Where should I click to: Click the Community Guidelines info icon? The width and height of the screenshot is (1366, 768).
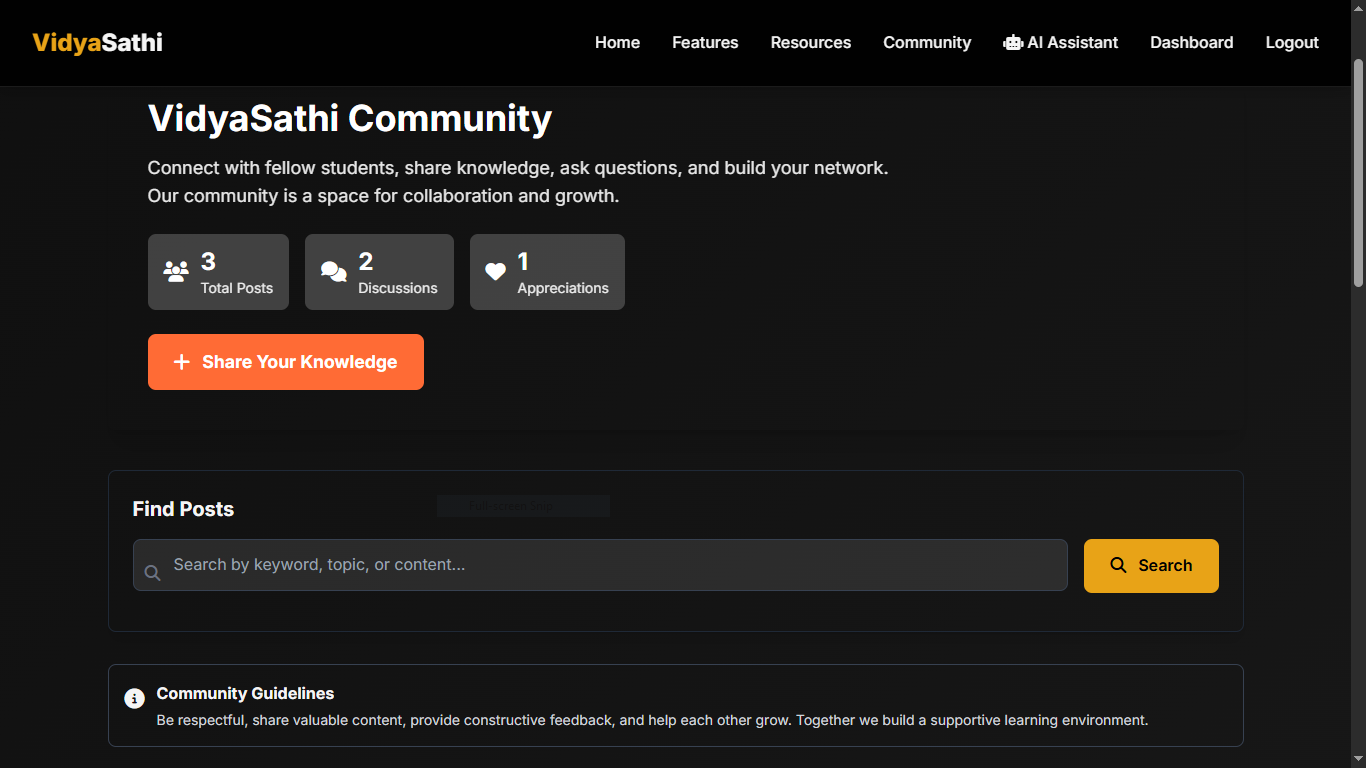(134, 698)
